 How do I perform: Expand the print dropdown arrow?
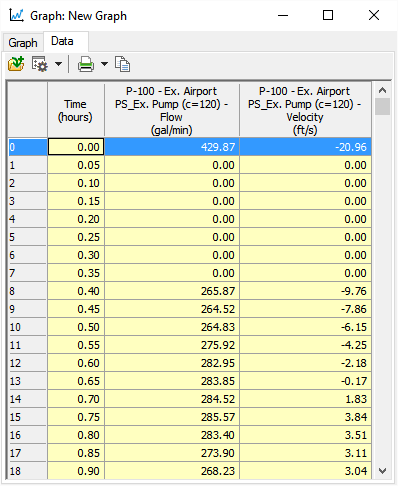[104, 64]
